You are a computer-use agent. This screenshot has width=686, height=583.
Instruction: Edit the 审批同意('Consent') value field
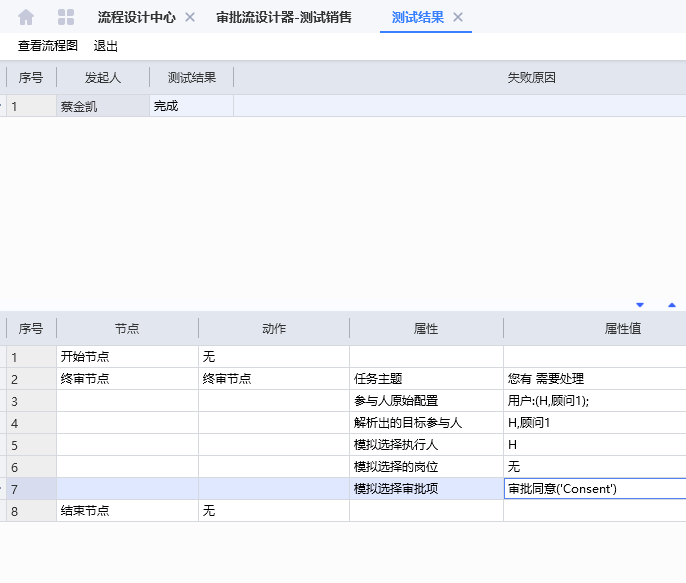tap(595, 489)
